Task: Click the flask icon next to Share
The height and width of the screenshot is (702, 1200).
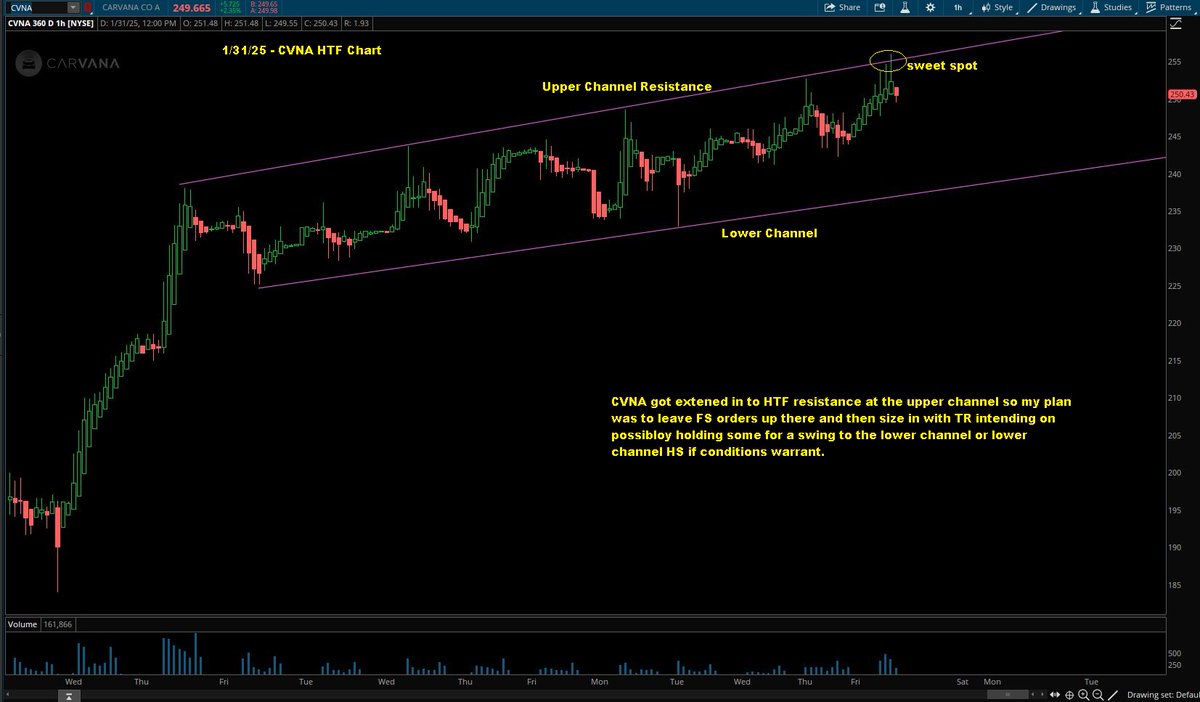Action: 904,7
